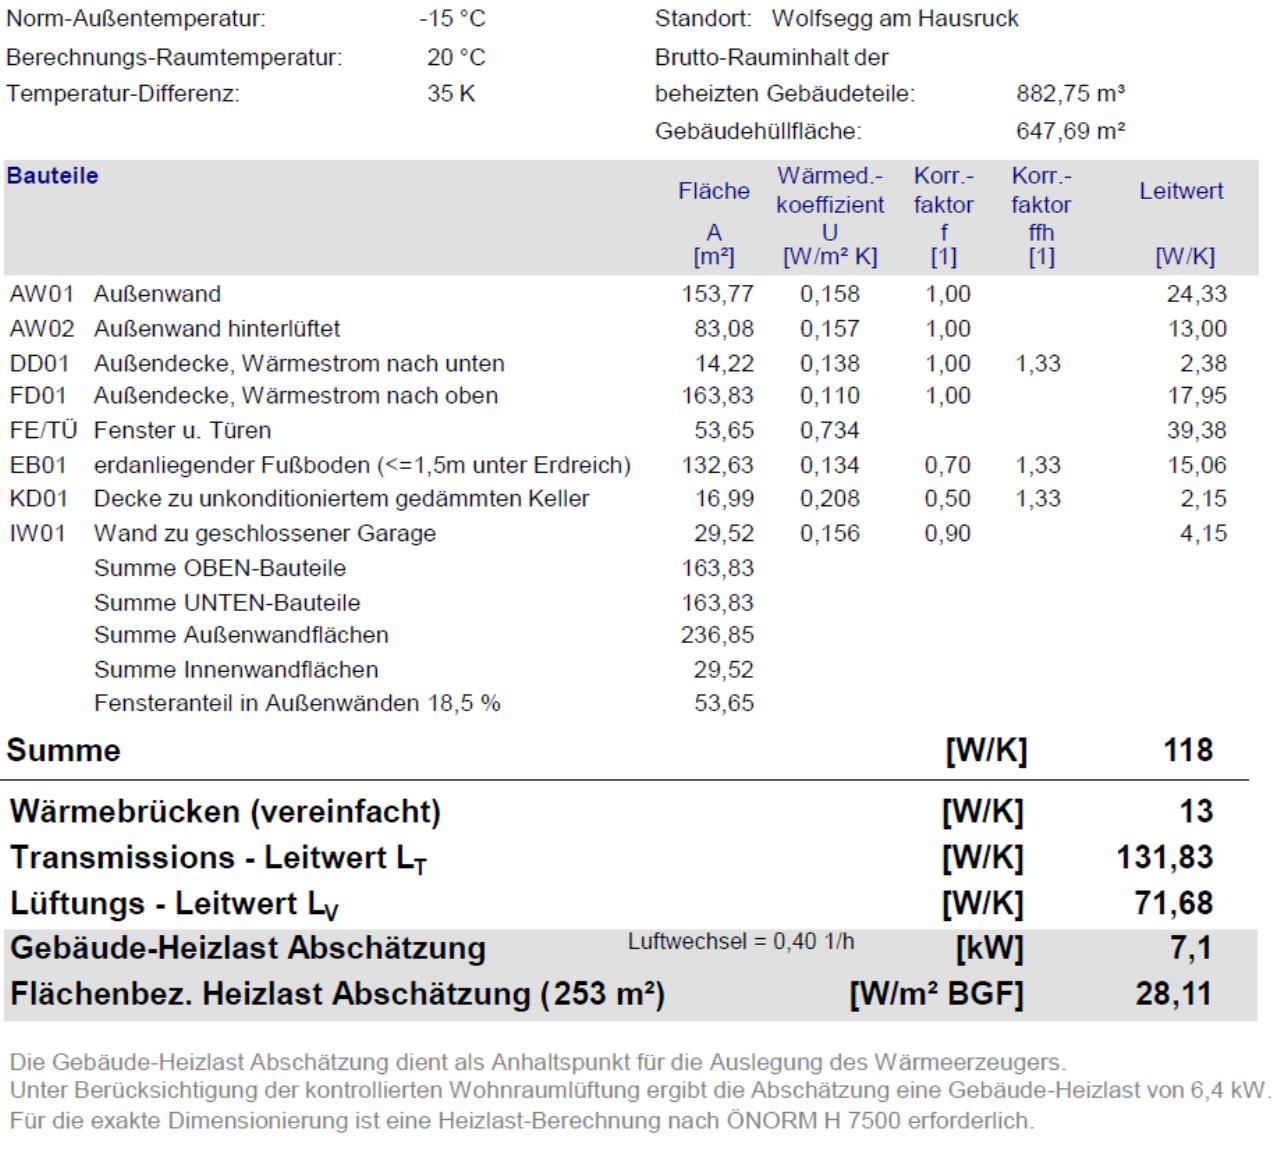
Task: Click the Transmissions-Leitwert value 131,83
Action: [x=1164, y=857]
